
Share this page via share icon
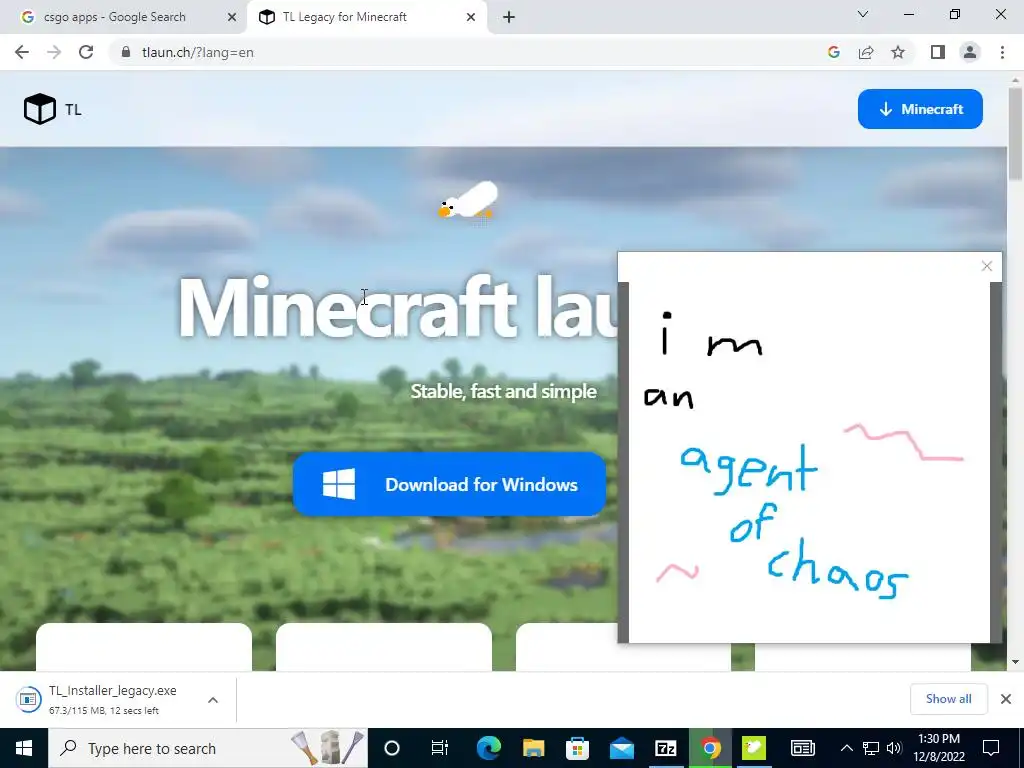[866, 52]
